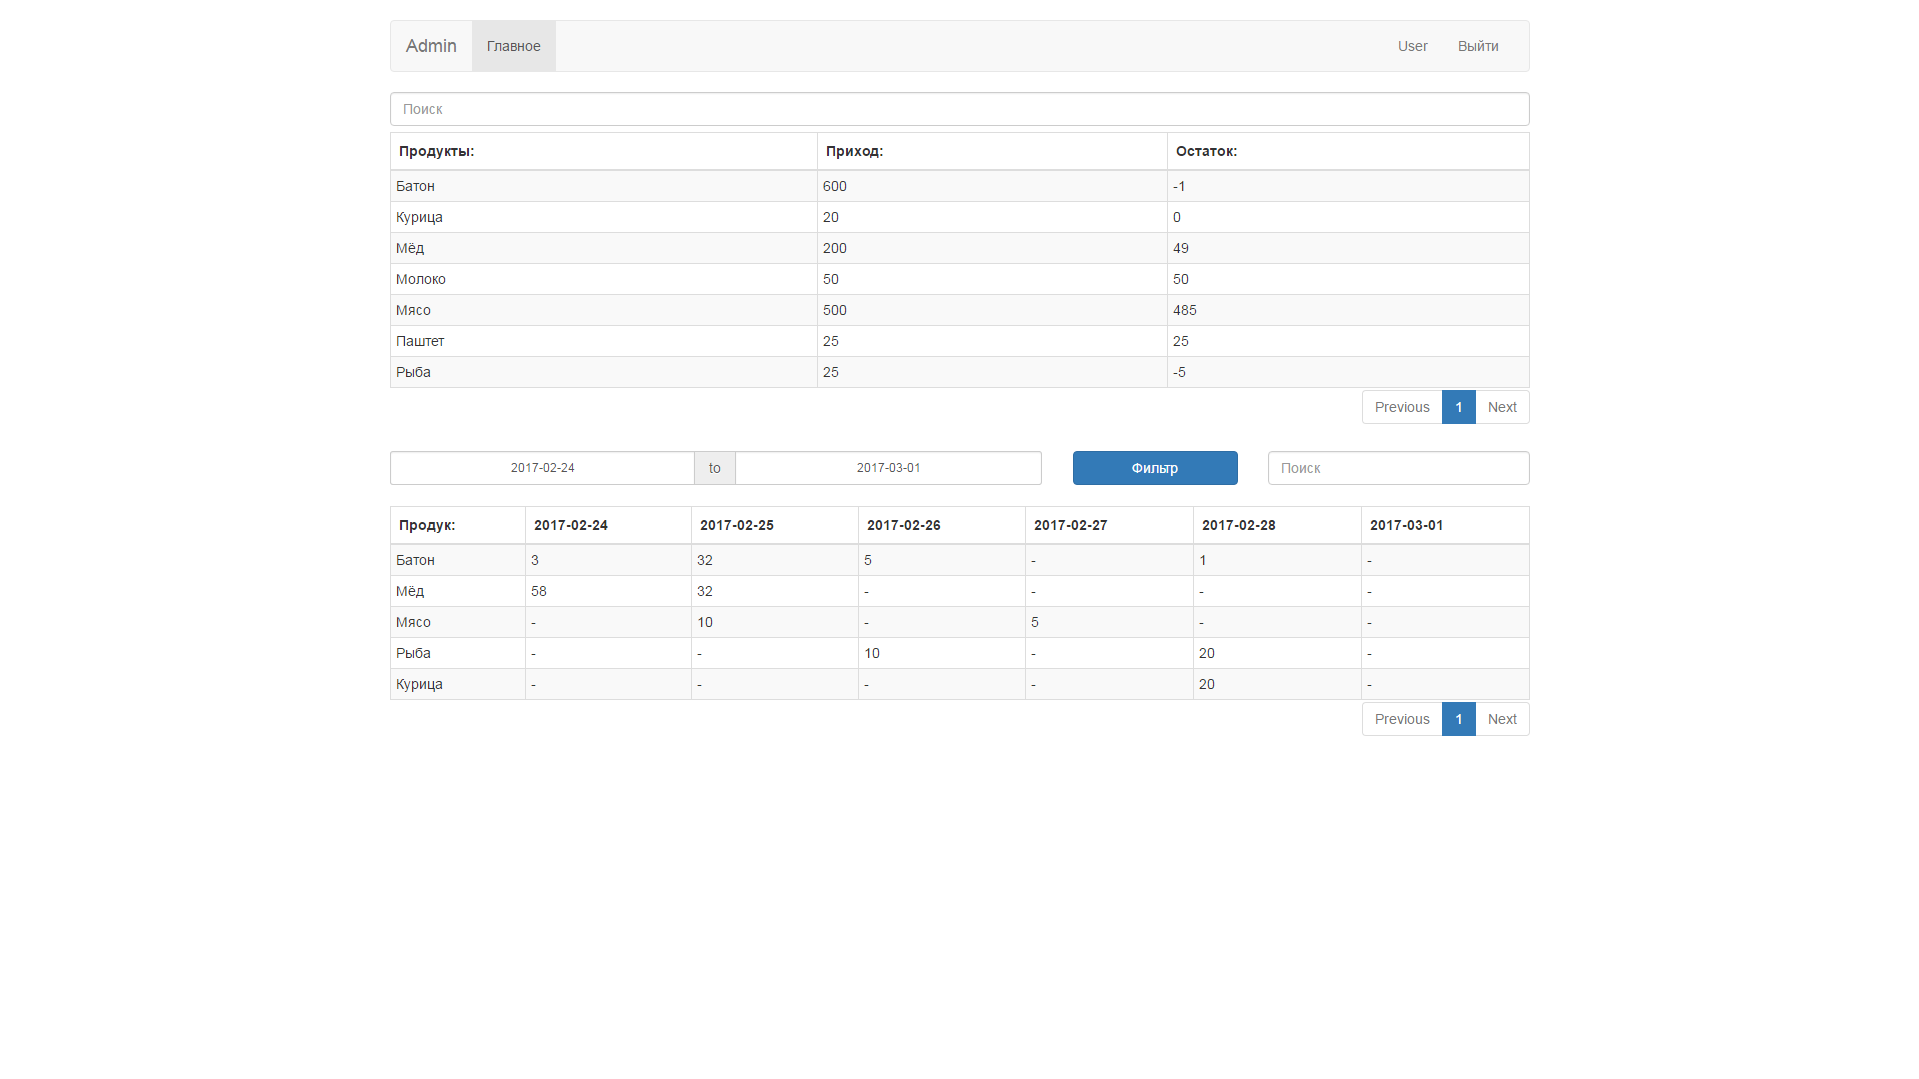Sort by Приход column header
This screenshot has height=1079, width=1919.
tap(992, 151)
